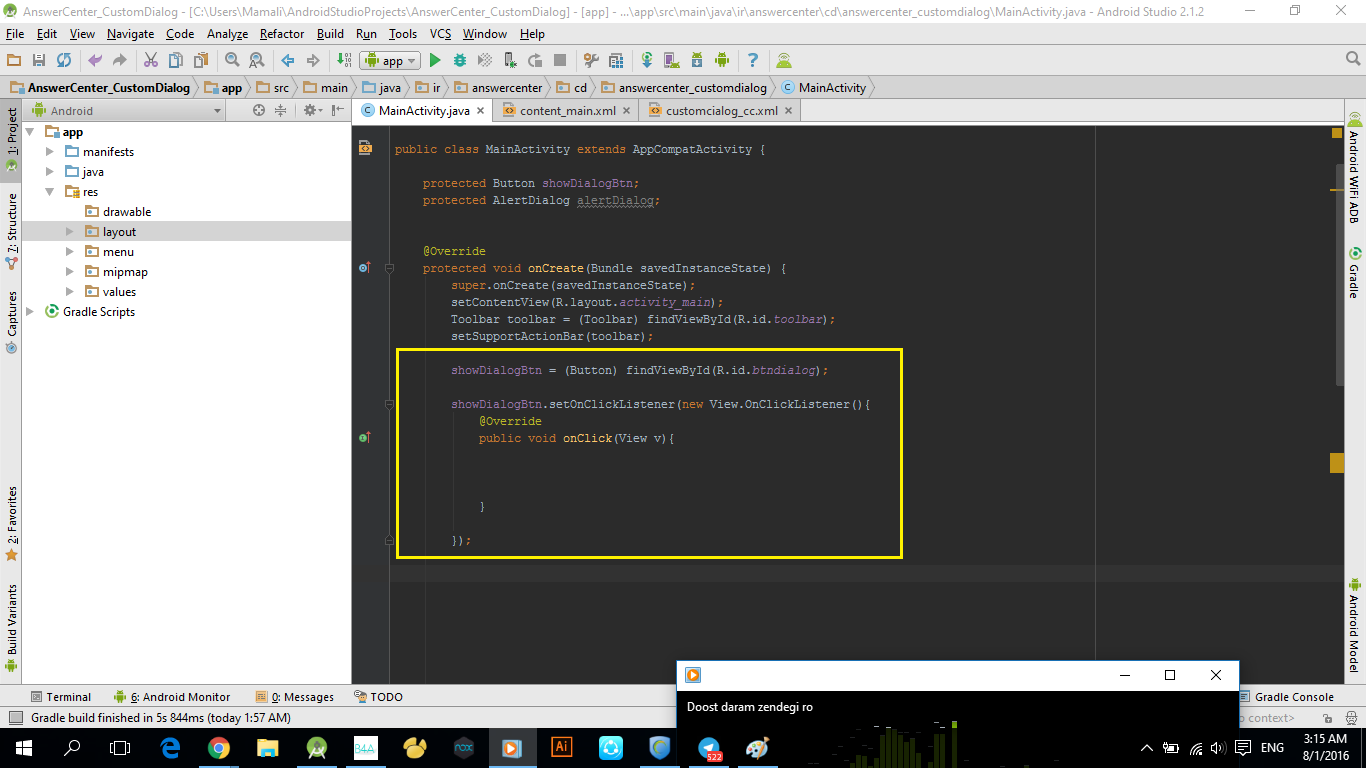Expand the java folder in project tree
The width and height of the screenshot is (1366, 768).
coord(51,172)
